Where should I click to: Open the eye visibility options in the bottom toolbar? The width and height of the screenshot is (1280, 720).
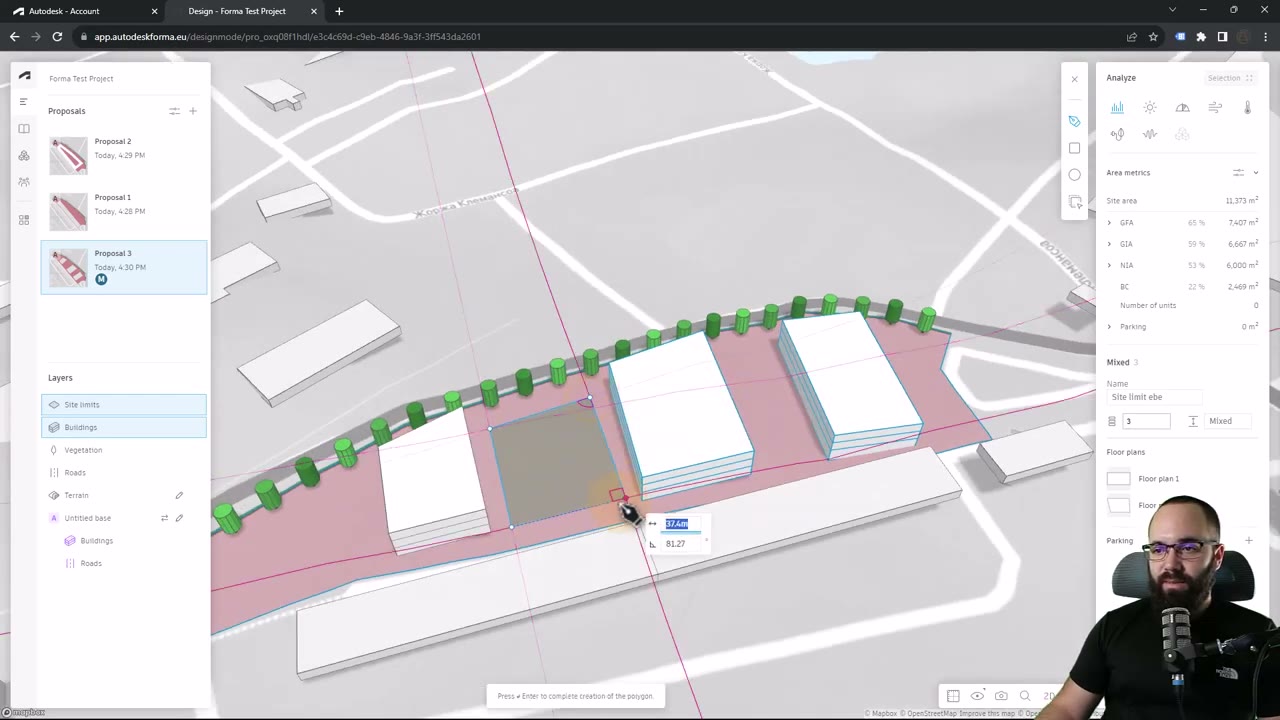(977, 696)
